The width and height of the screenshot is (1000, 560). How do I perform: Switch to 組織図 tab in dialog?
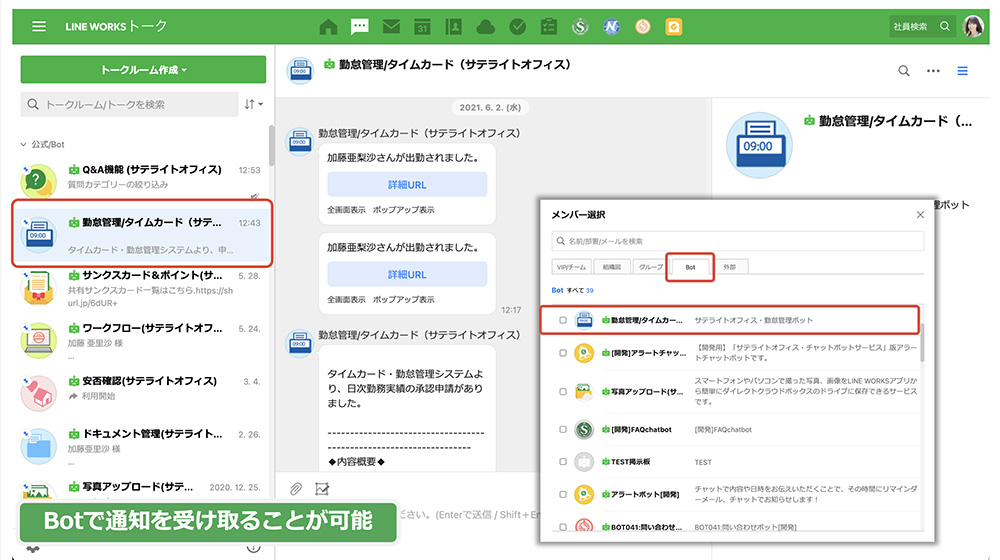(x=612, y=267)
